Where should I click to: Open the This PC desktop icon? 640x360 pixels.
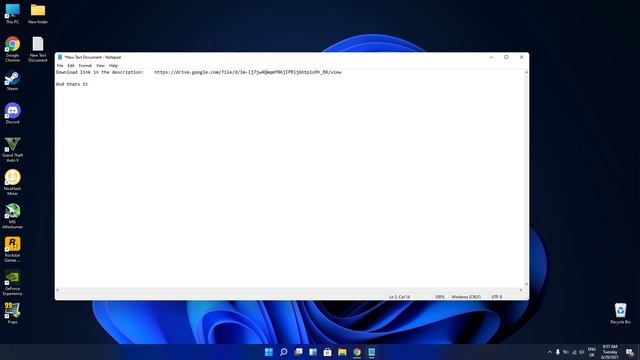(12, 13)
